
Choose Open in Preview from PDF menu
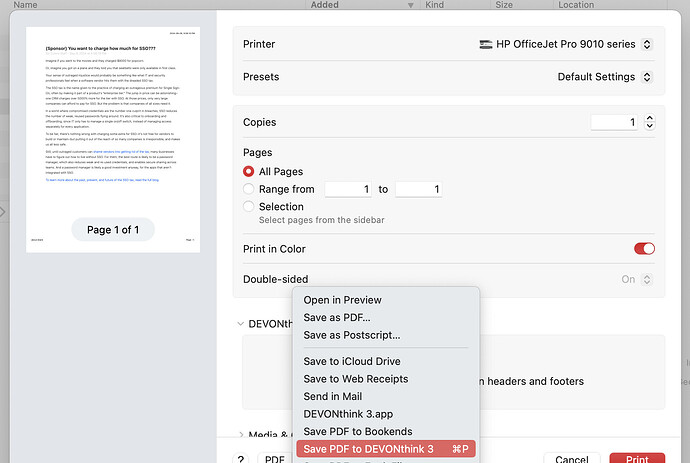[342, 300]
